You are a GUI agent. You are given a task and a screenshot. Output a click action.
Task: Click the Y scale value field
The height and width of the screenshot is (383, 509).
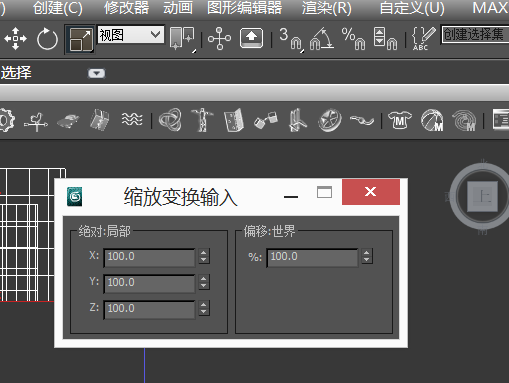pyautogui.click(x=149, y=283)
